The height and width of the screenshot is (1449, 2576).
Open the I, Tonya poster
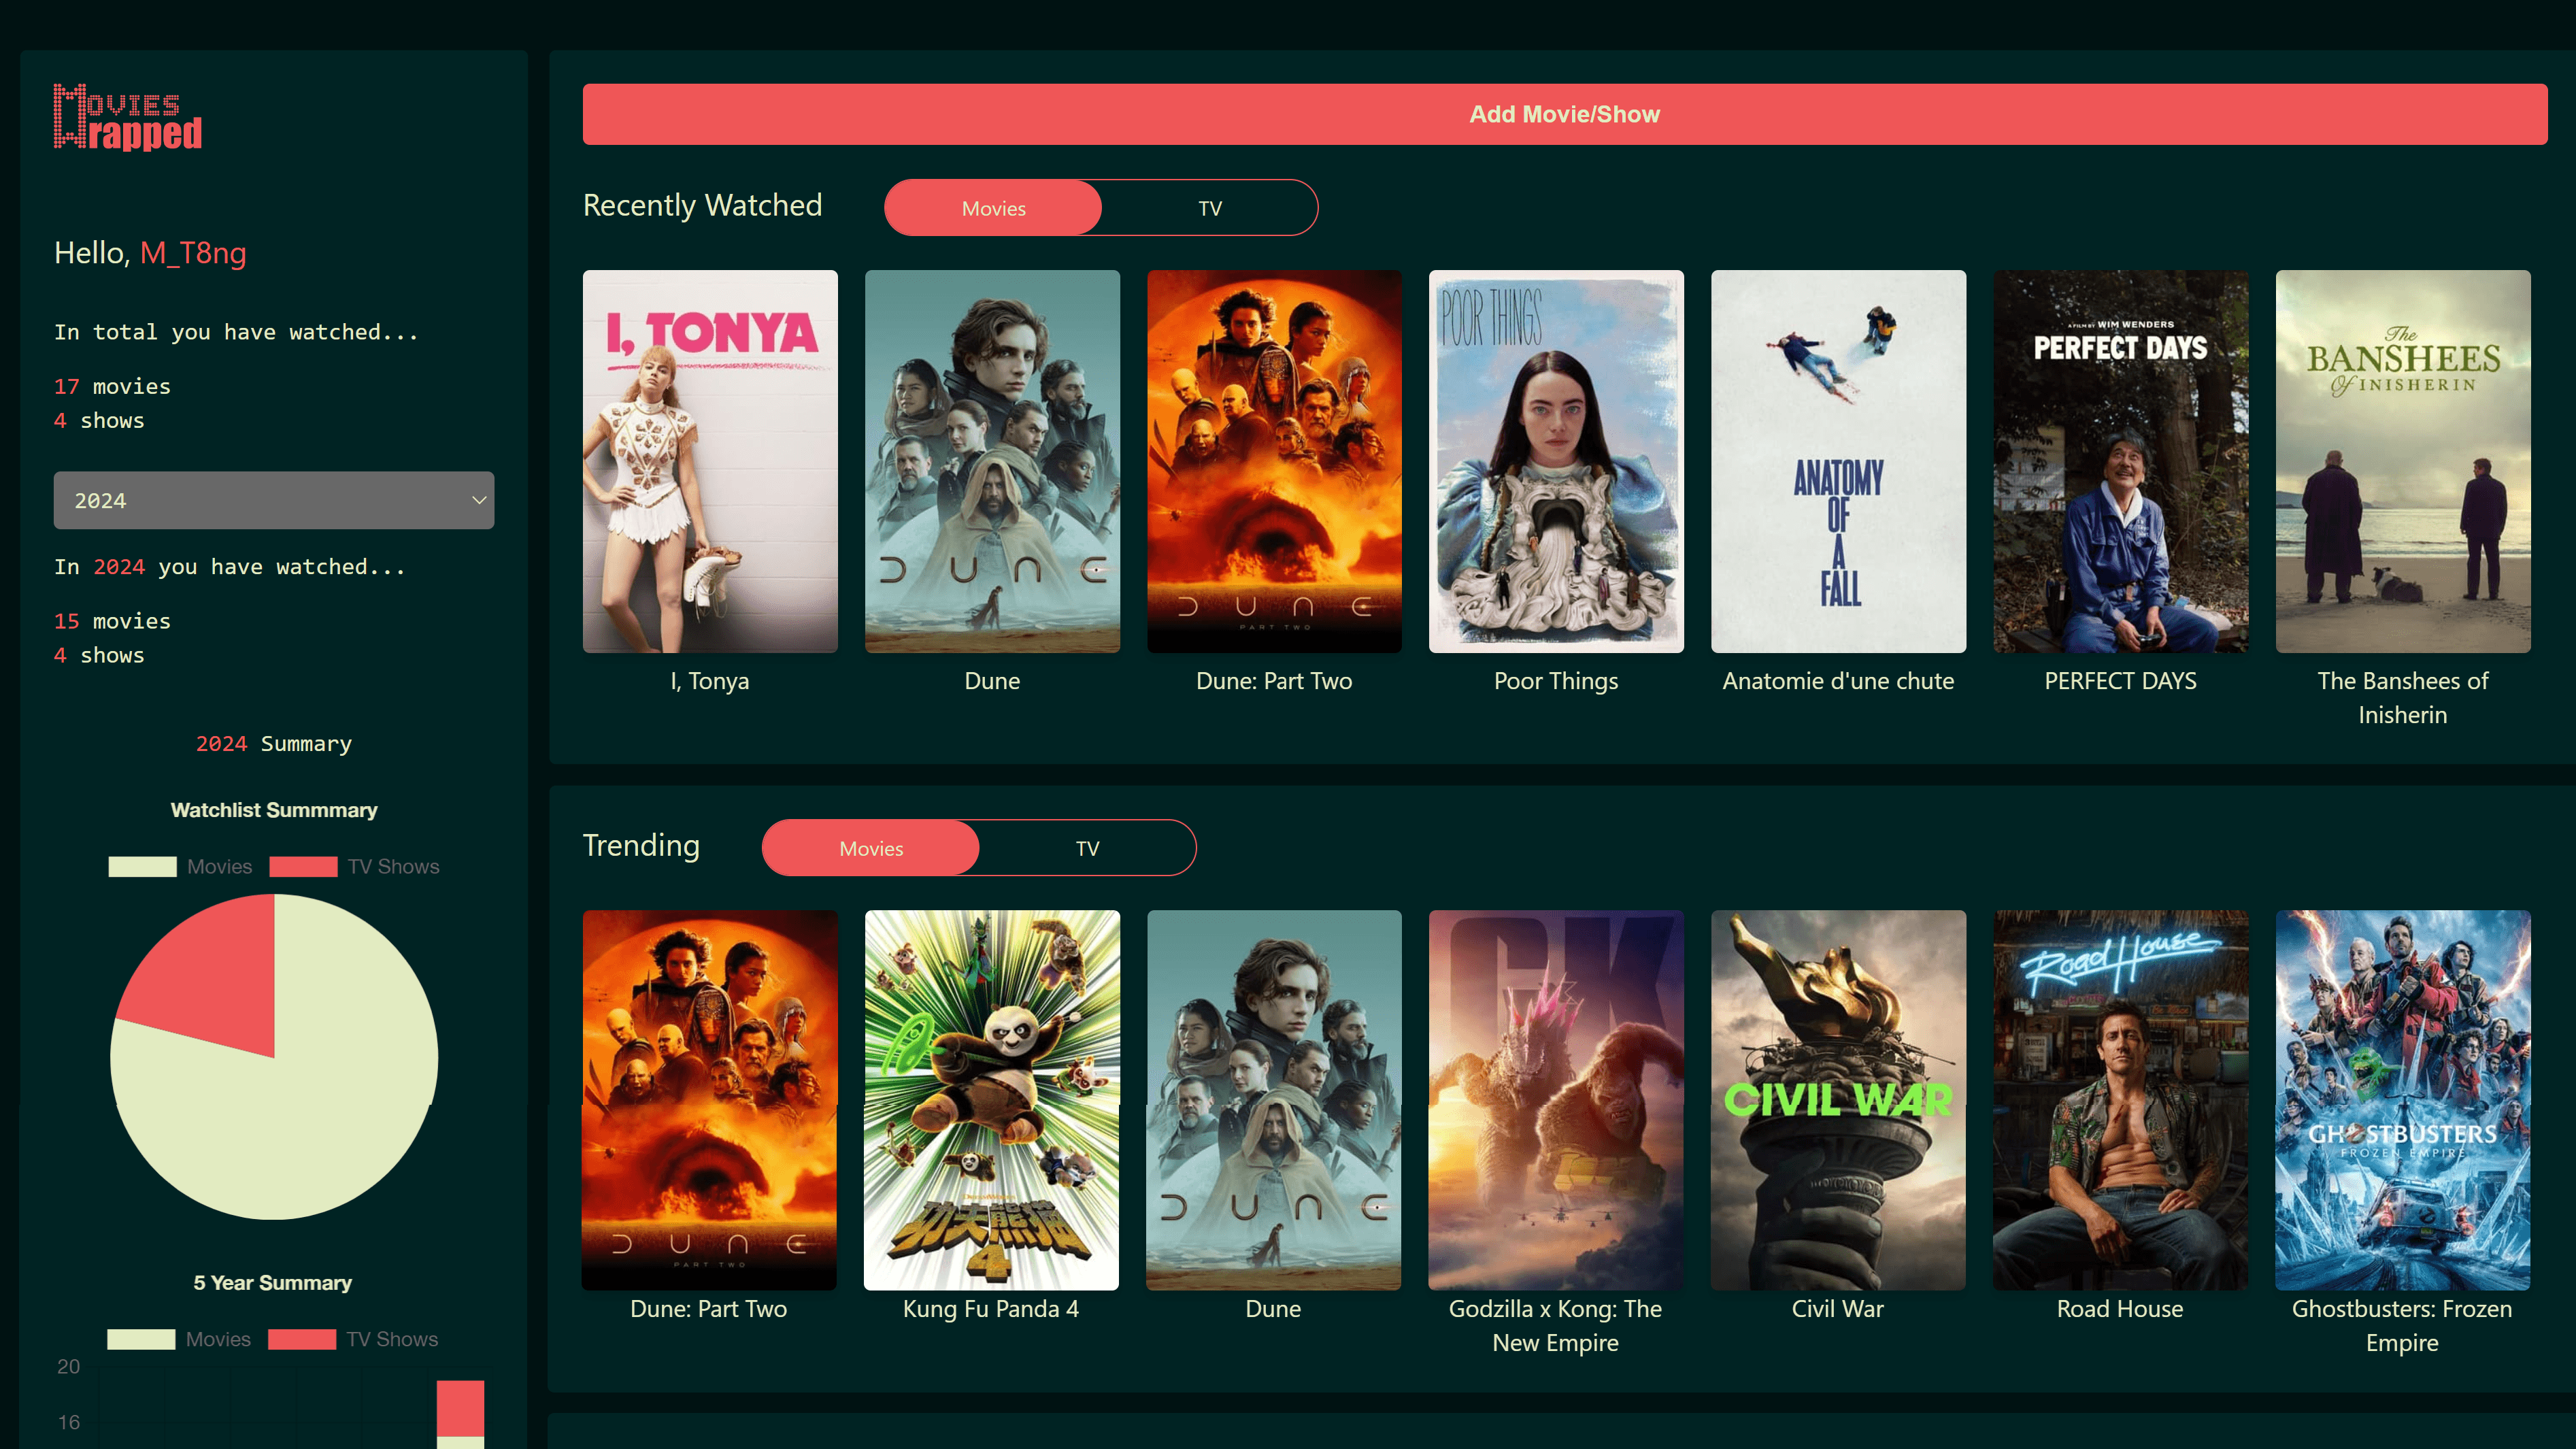710,461
